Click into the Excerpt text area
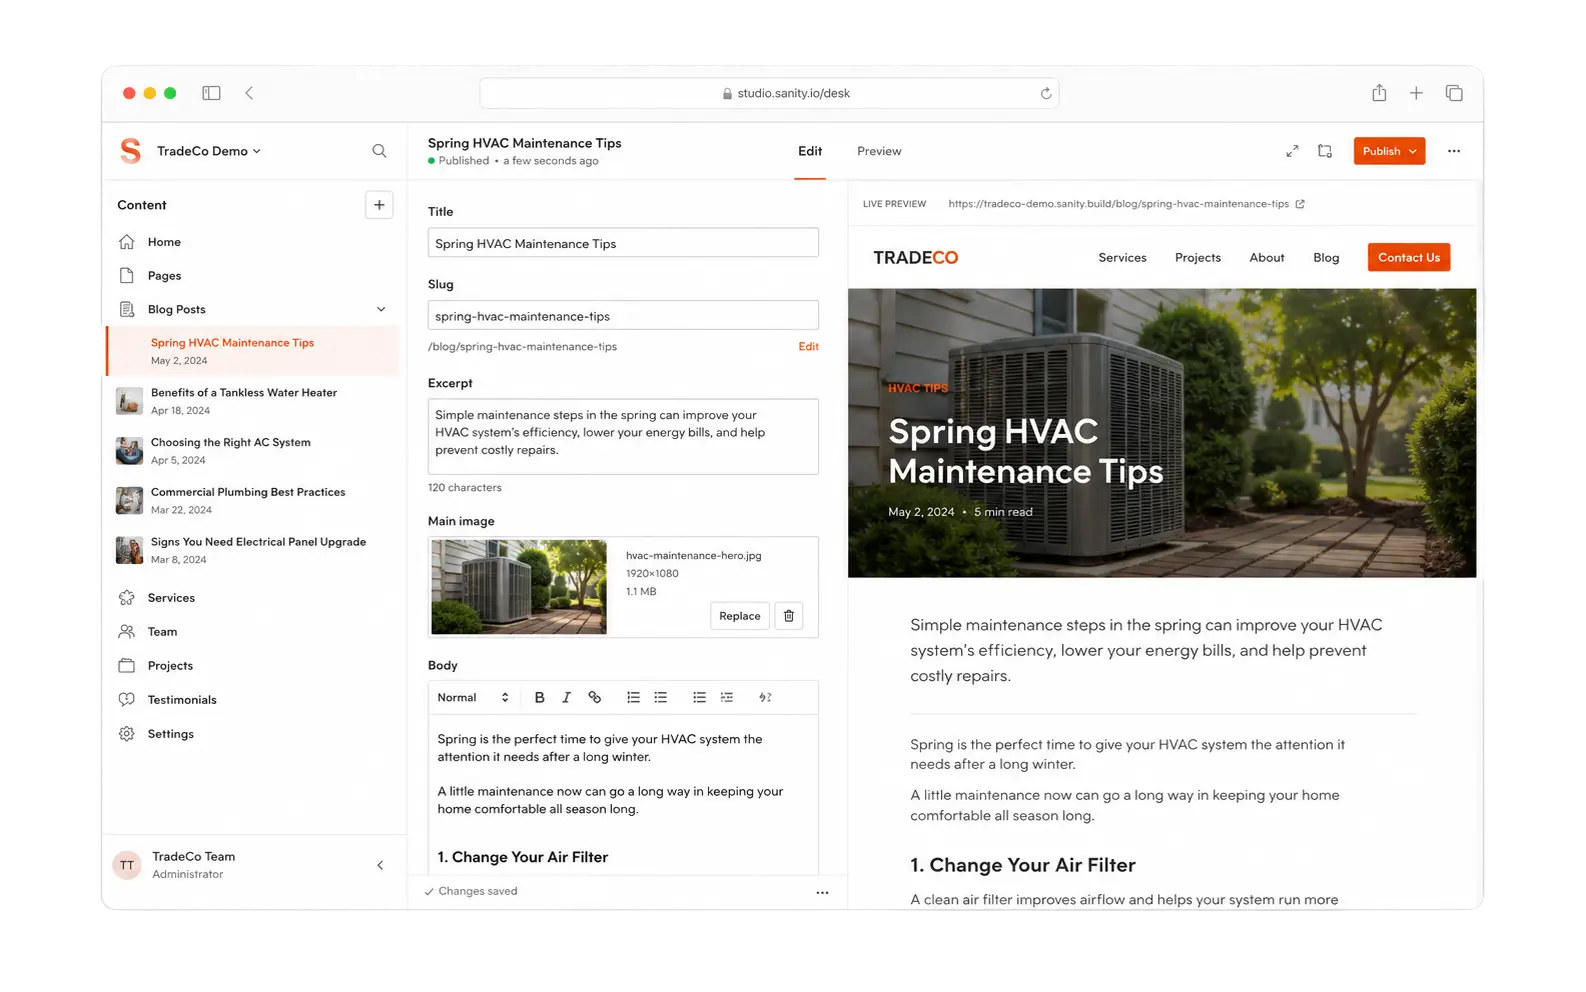1586x992 pixels. (x=623, y=437)
